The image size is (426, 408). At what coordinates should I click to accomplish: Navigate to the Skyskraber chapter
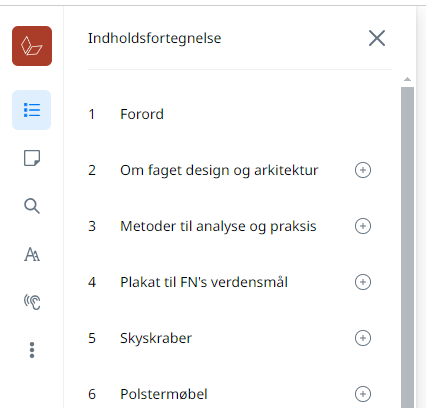156,338
